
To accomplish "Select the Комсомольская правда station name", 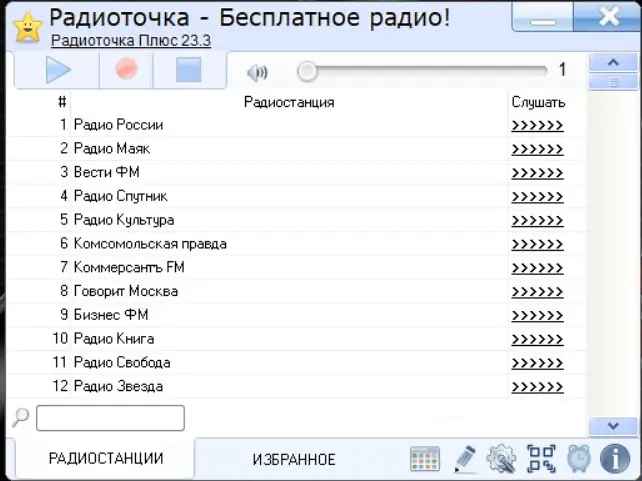I will pyautogui.click(x=150, y=244).
